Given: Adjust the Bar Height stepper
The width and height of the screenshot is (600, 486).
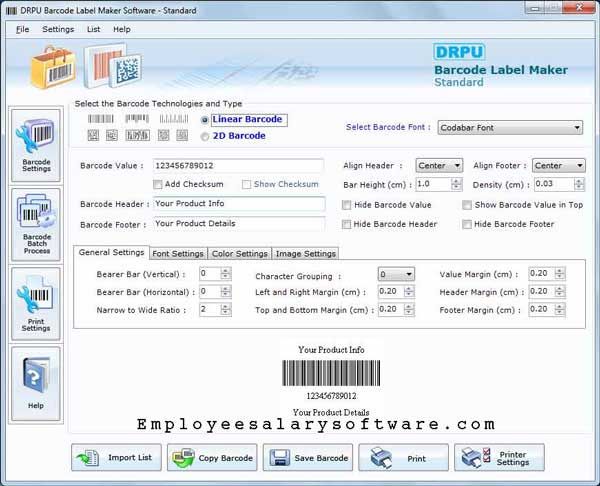Looking at the screenshot, I should tap(456, 184).
